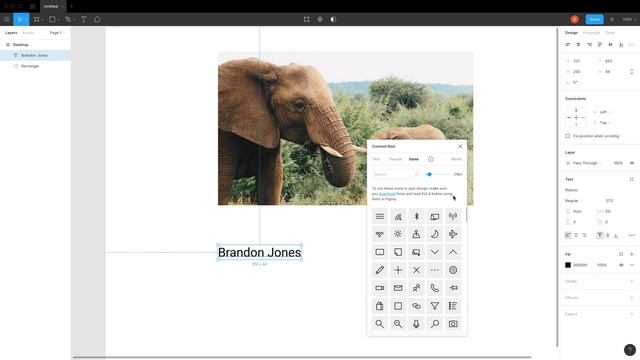Click the icon size slider handle
Screen dimensions: 640x360
click(x=429, y=174)
